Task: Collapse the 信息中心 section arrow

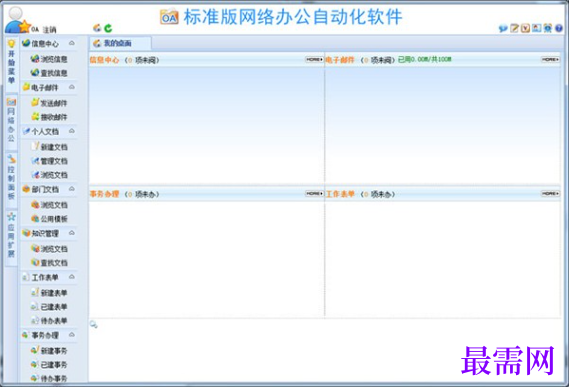Action: 72,43
